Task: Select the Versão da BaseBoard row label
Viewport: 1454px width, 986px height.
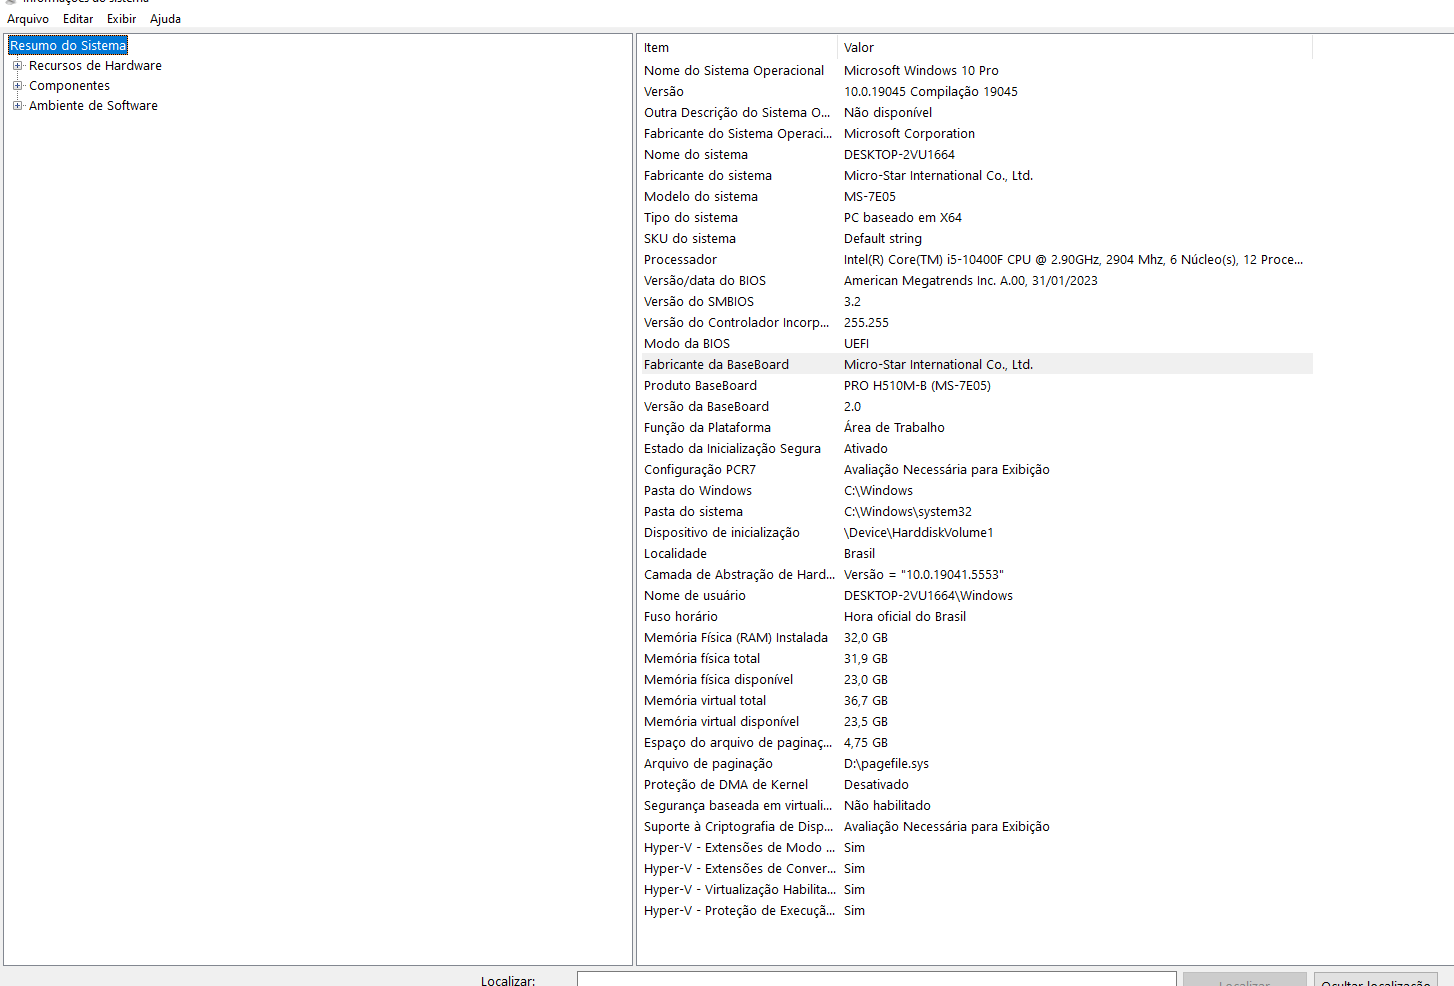Action: (x=706, y=407)
